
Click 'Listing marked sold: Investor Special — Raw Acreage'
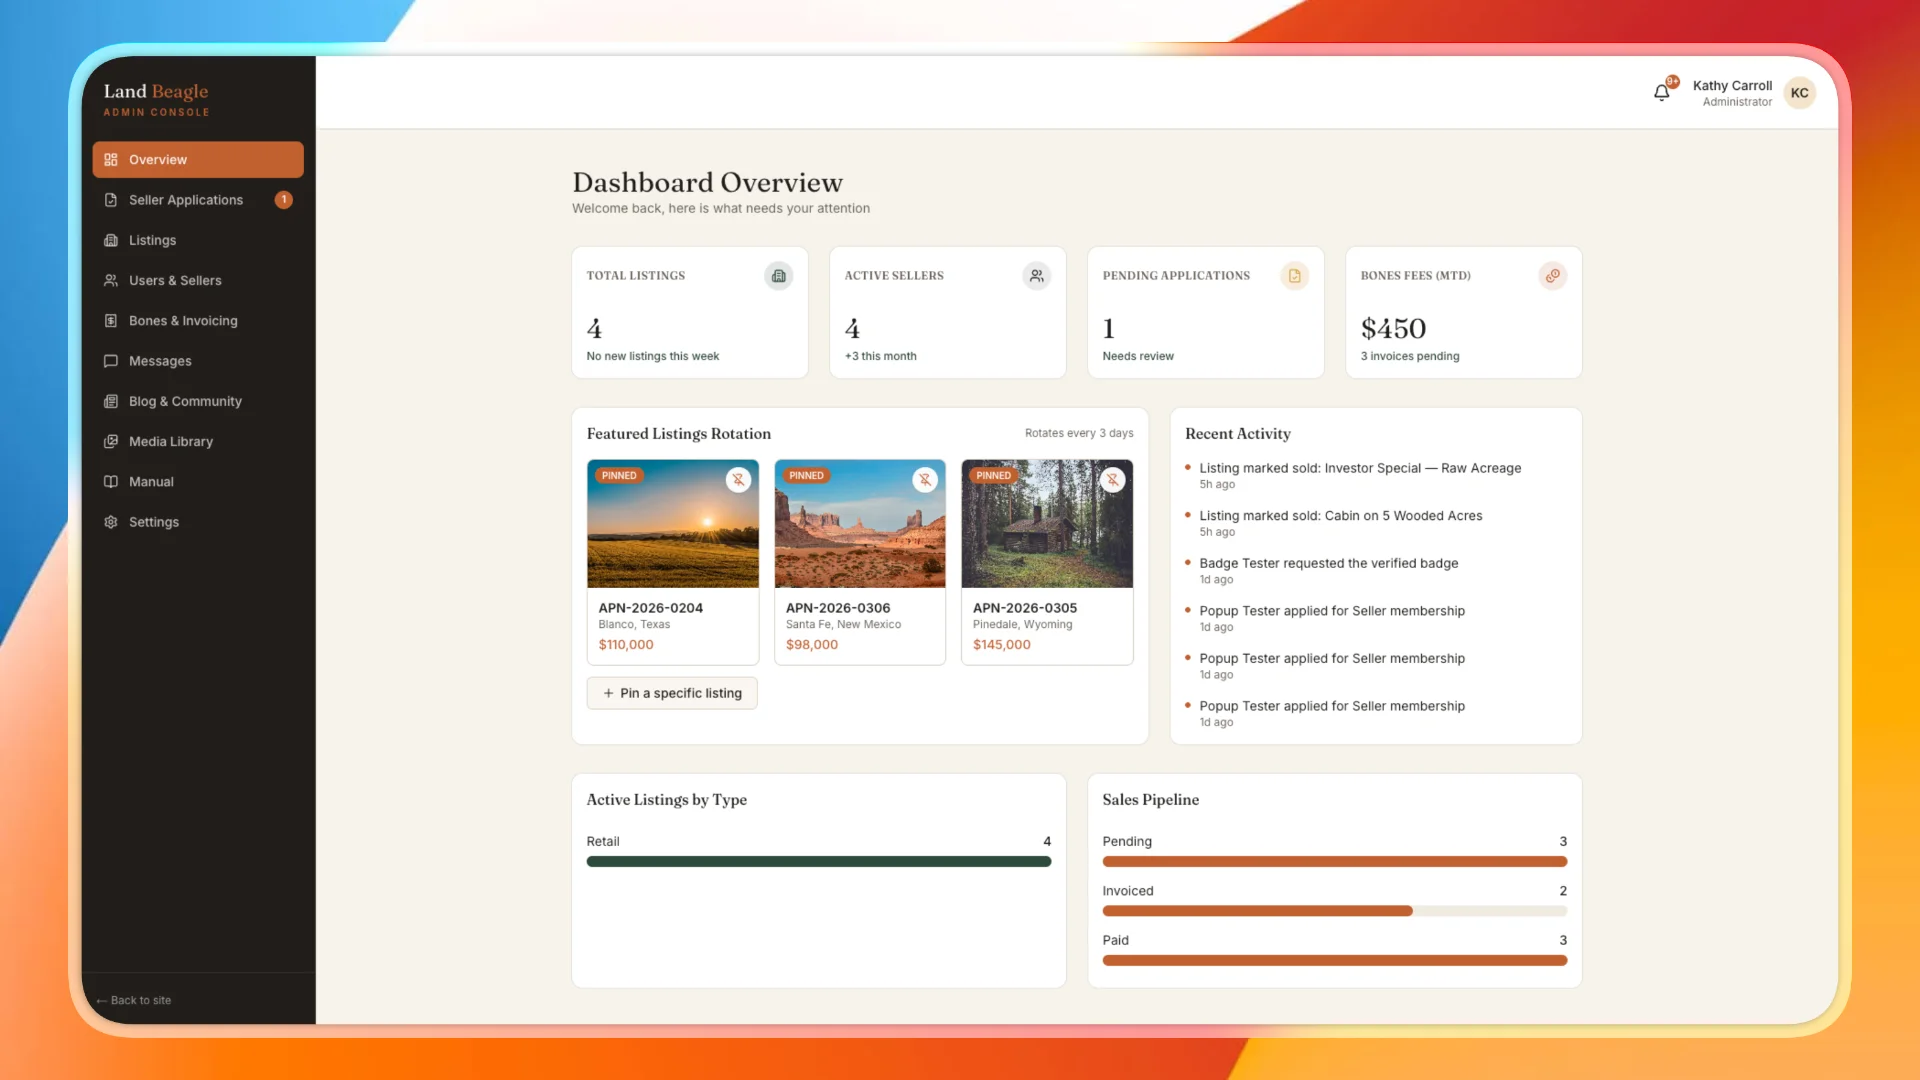pyautogui.click(x=1360, y=468)
